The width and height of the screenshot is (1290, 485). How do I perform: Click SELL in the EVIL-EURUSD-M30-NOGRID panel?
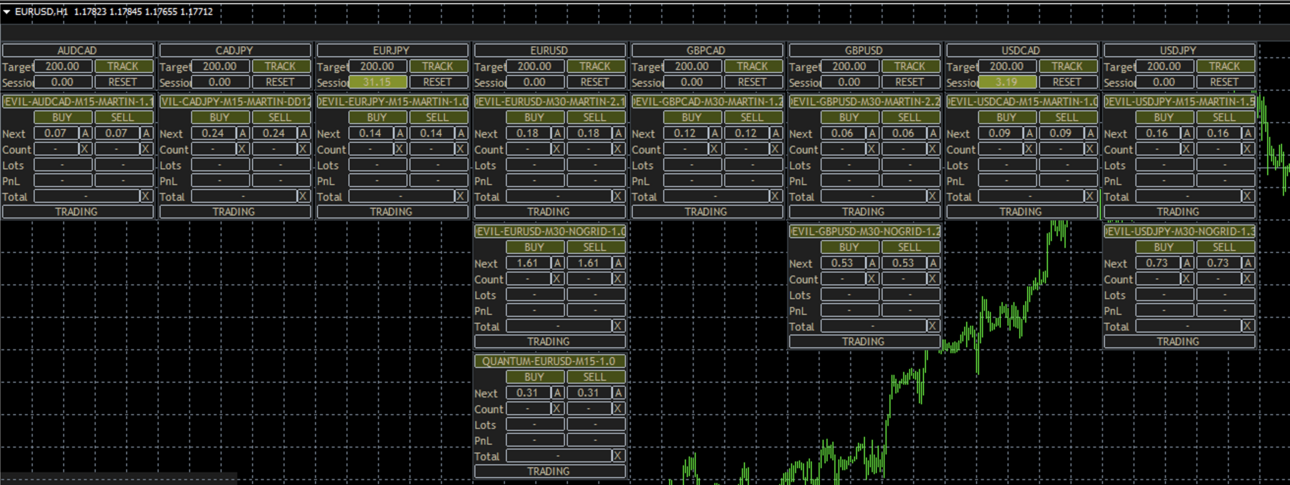(x=596, y=247)
